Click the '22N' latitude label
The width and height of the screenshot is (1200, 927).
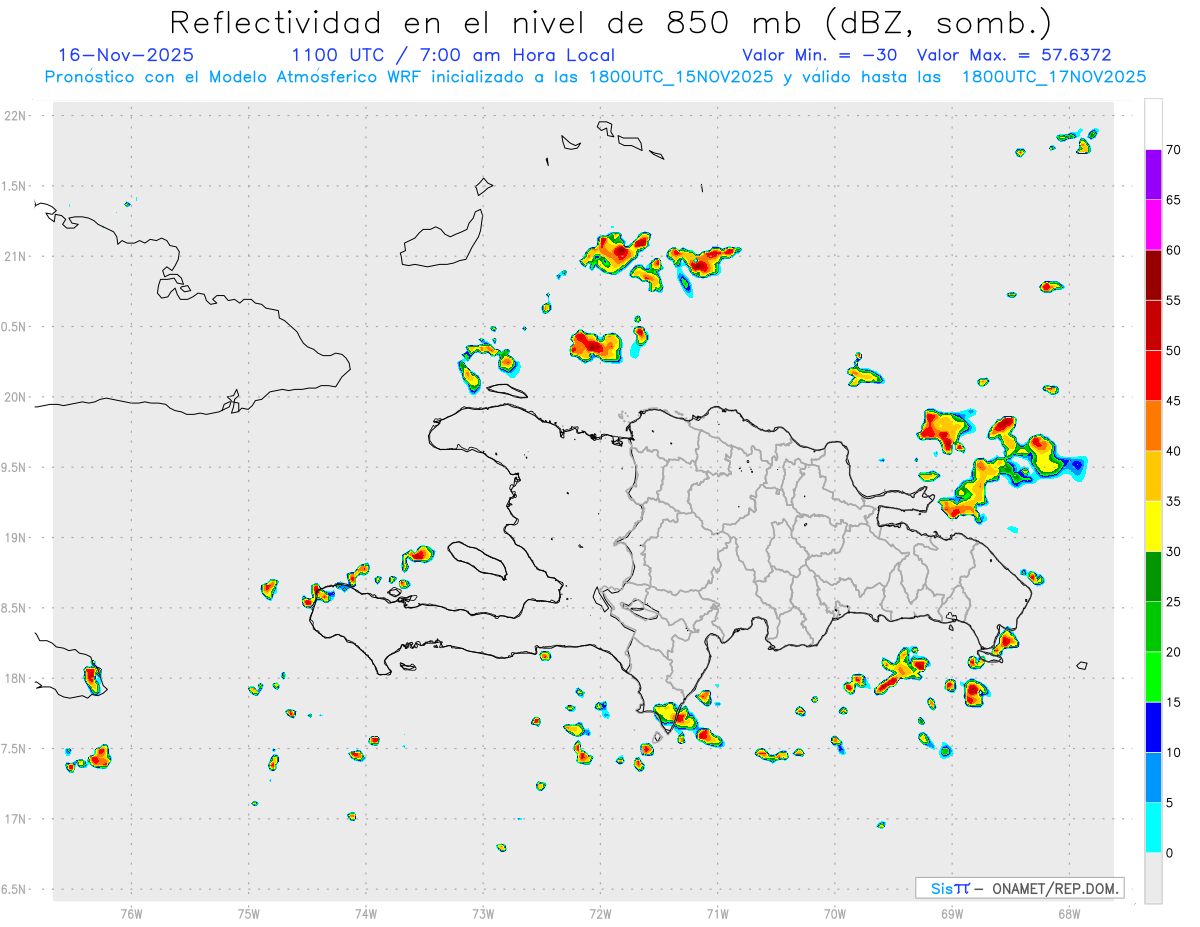15,115
